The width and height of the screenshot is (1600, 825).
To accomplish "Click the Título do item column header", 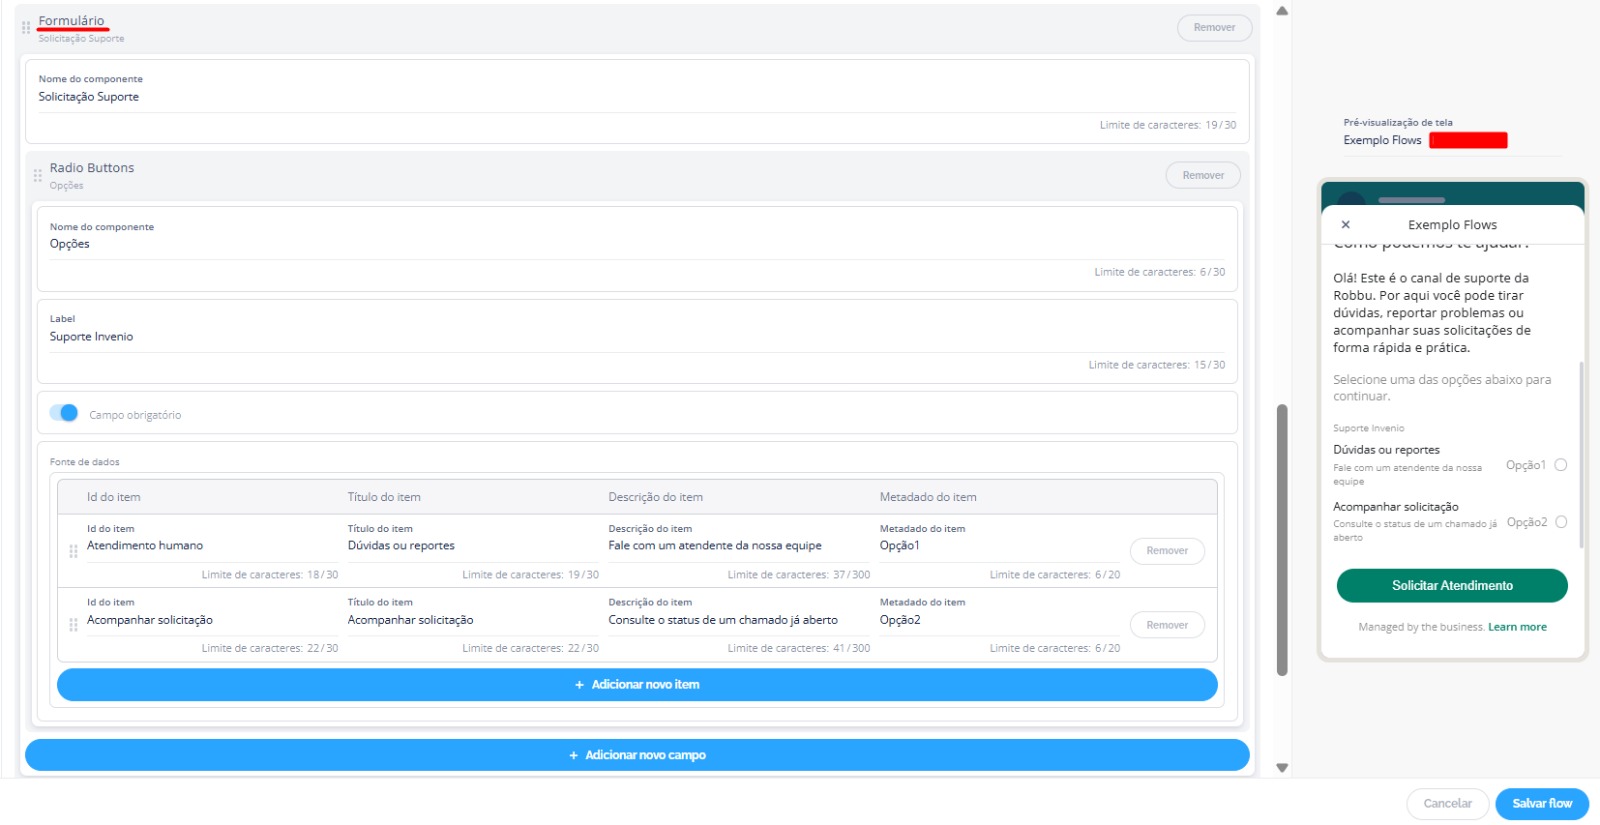I will click(x=384, y=497).
